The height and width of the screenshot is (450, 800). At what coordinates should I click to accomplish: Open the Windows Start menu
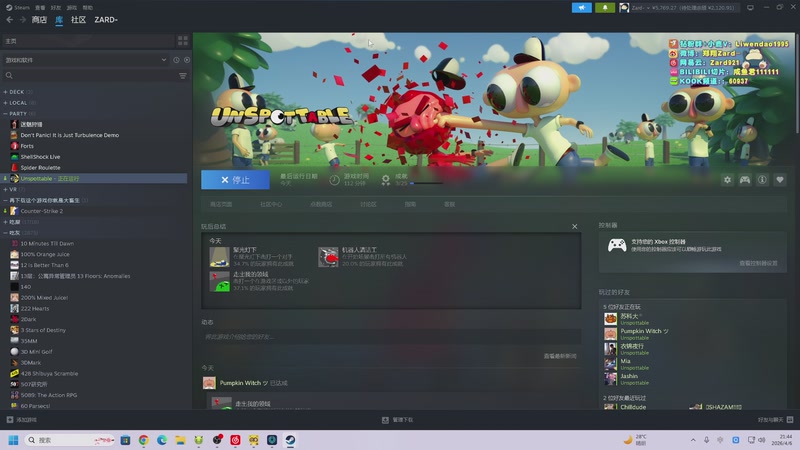pyautogui.click(x=13, y=440)
